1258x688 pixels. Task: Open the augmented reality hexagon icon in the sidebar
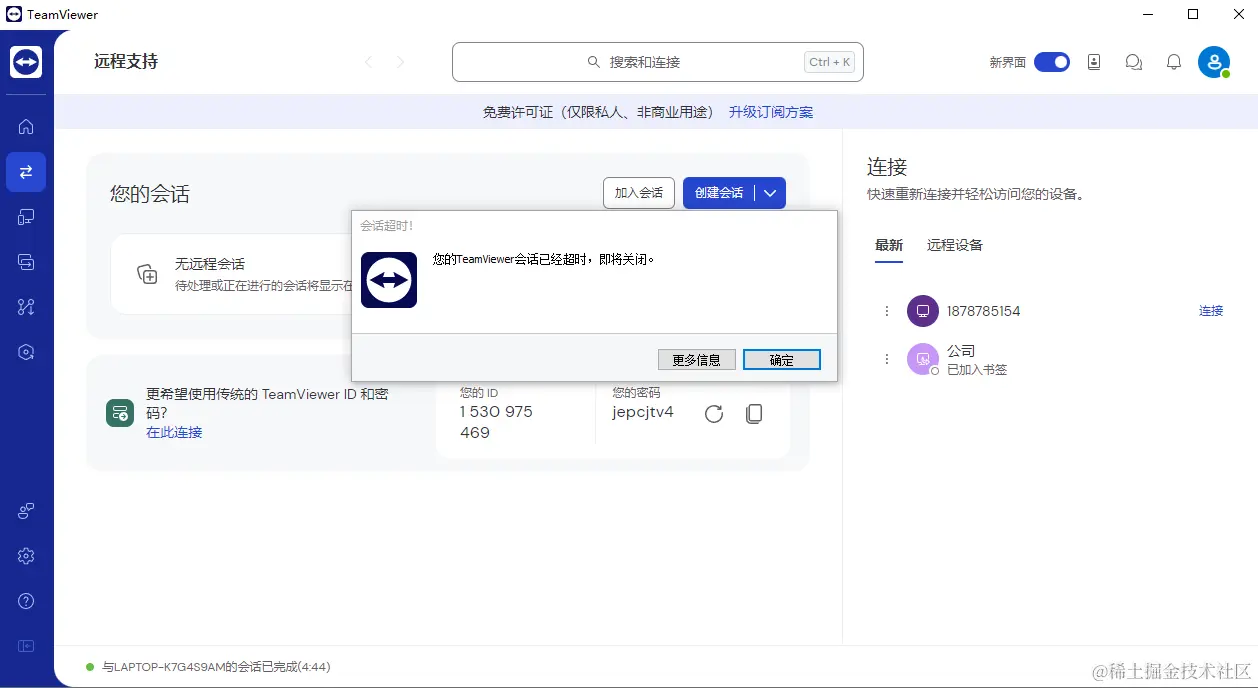(x=26, y=352)
